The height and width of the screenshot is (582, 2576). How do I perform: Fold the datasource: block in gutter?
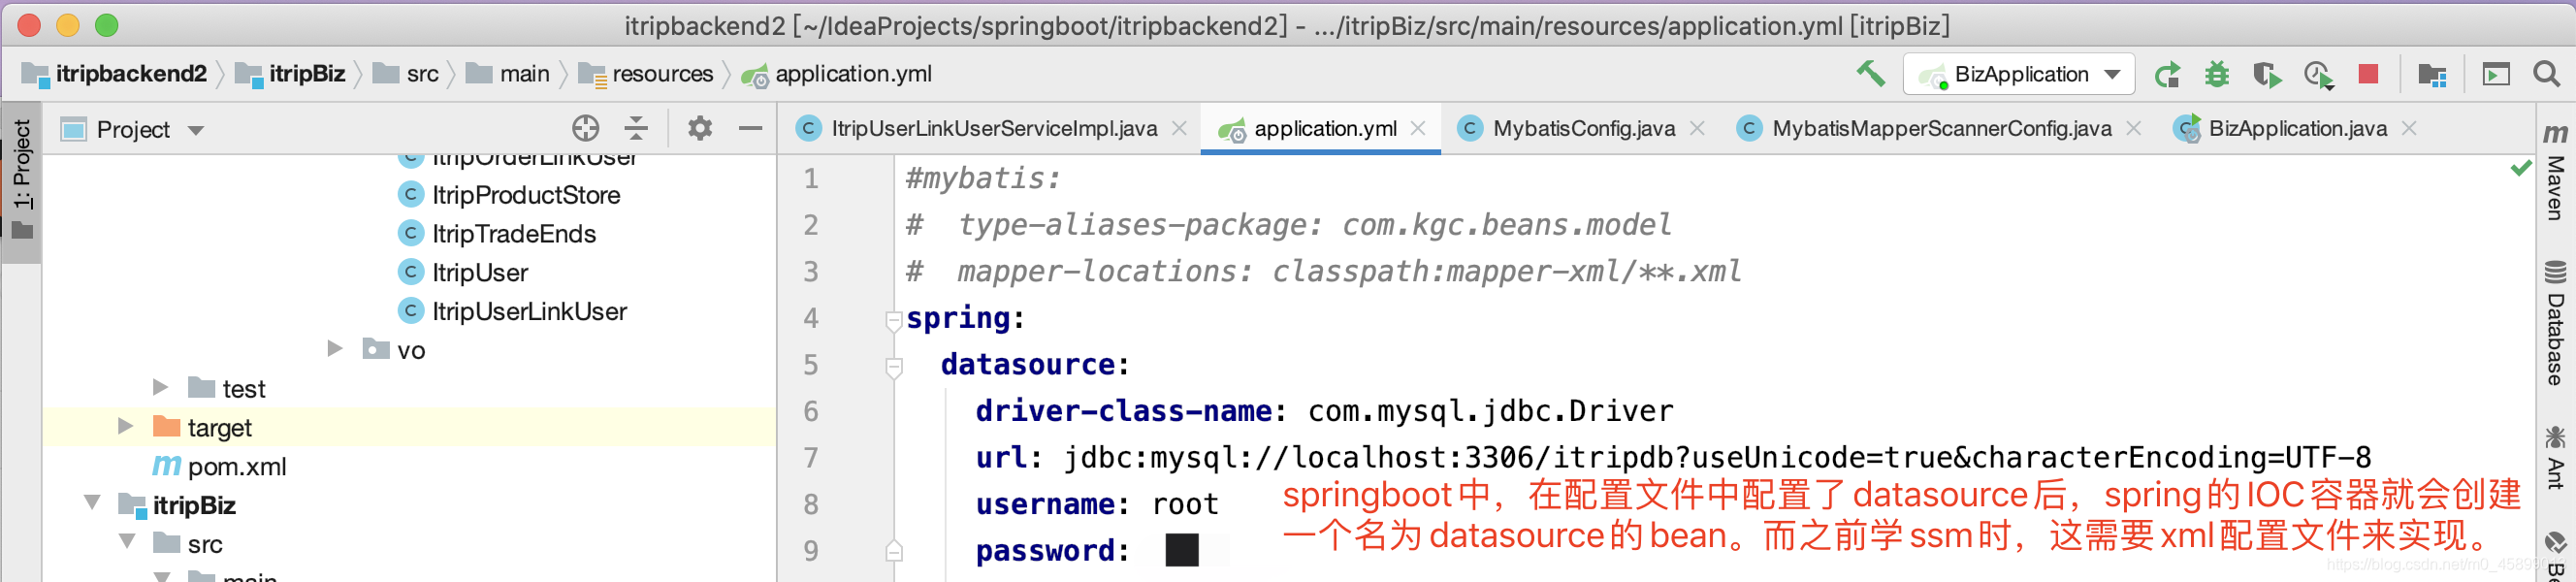click(894, 368)
